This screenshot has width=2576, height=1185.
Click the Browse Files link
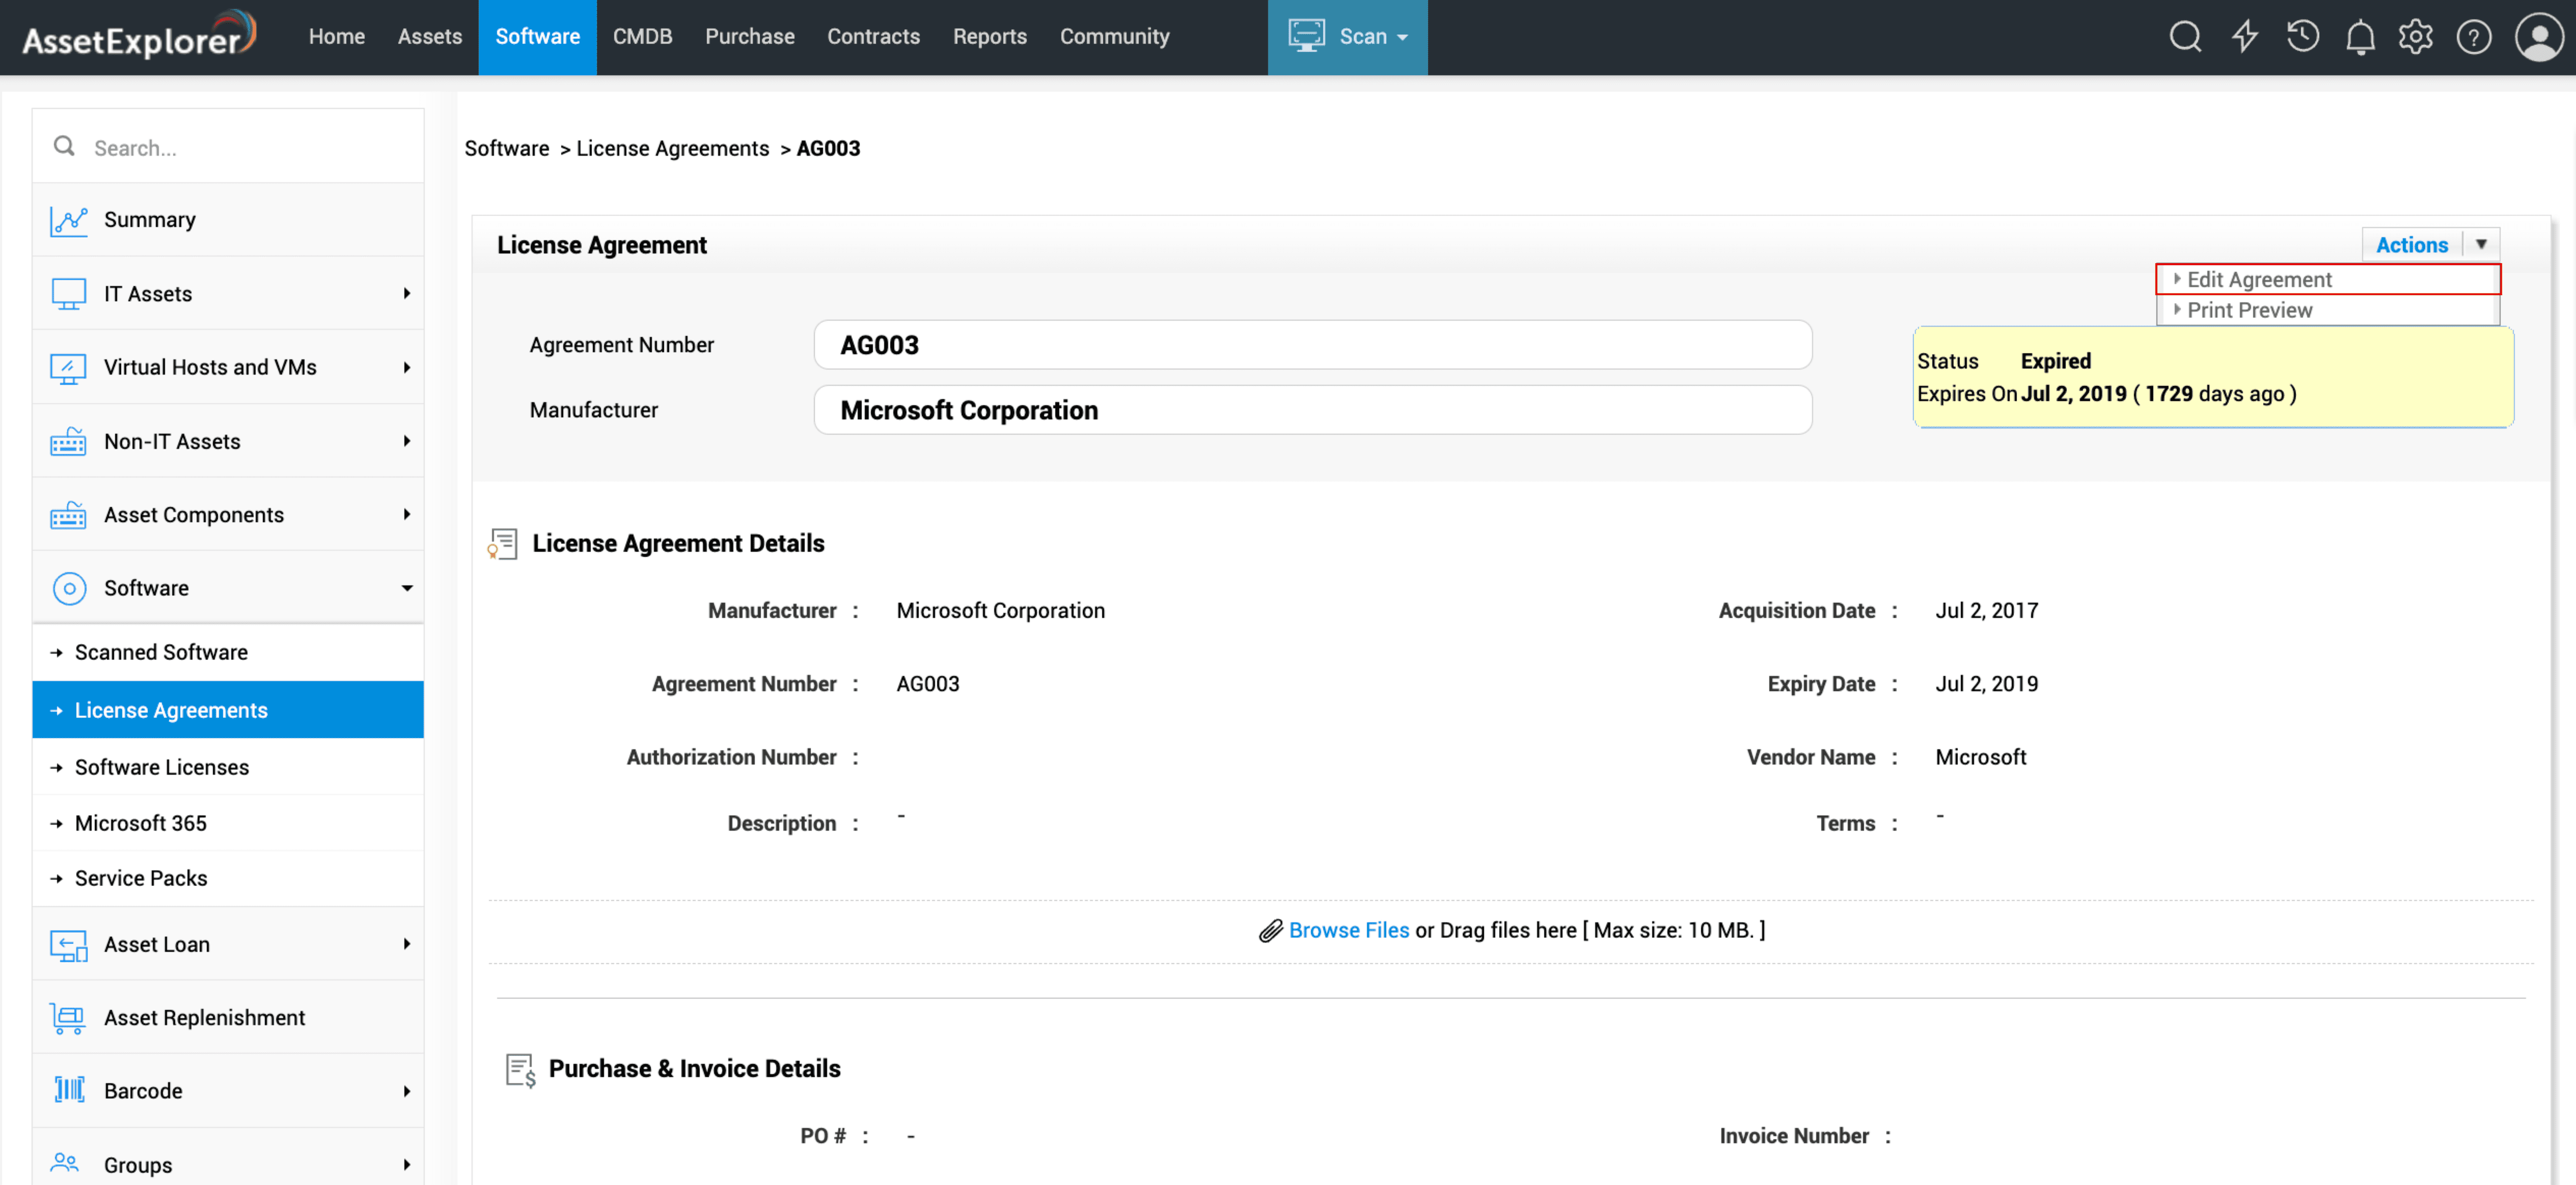(x=1348, y=930)
